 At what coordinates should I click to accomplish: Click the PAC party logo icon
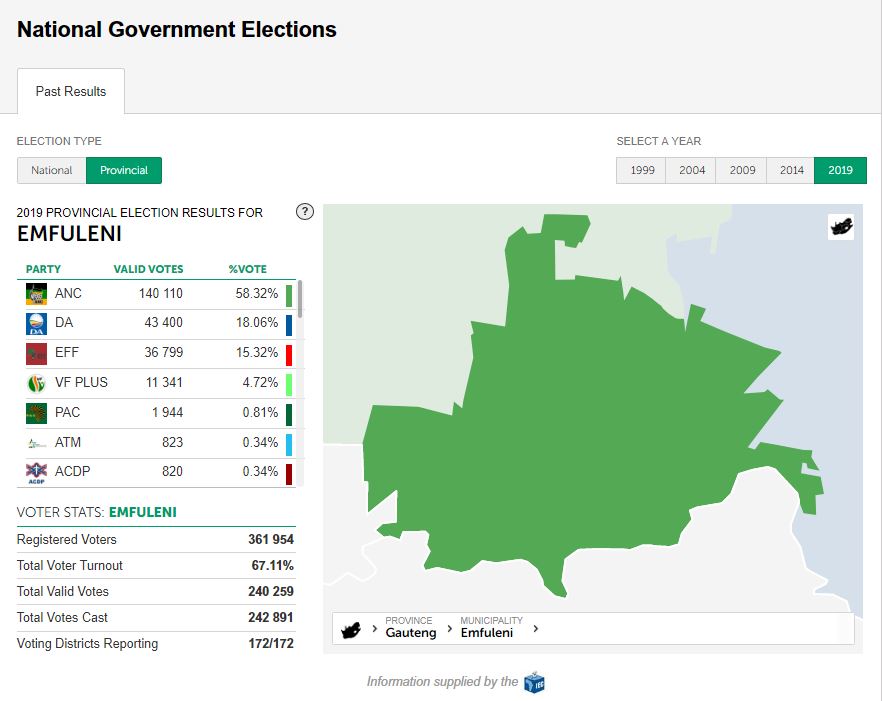36,412
